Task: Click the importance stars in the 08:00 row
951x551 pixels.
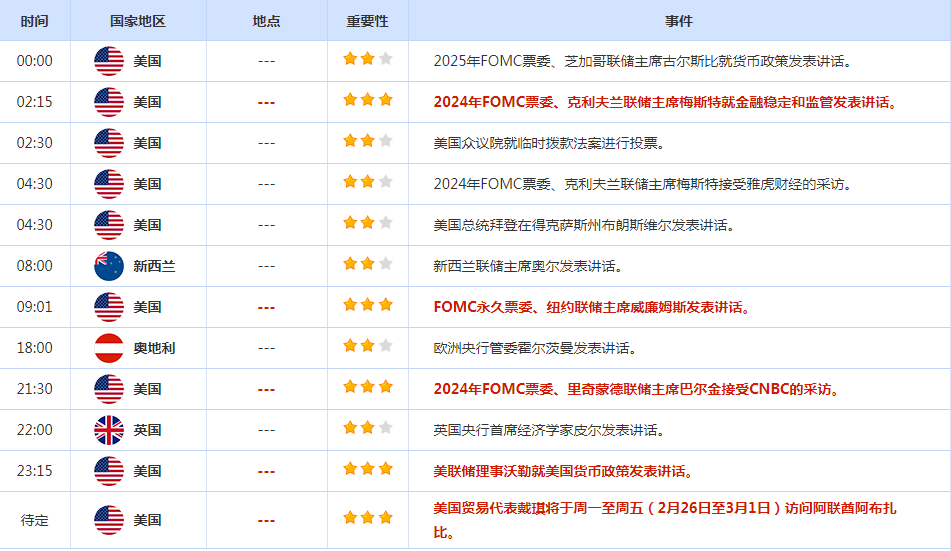Action: pos(368,263)
